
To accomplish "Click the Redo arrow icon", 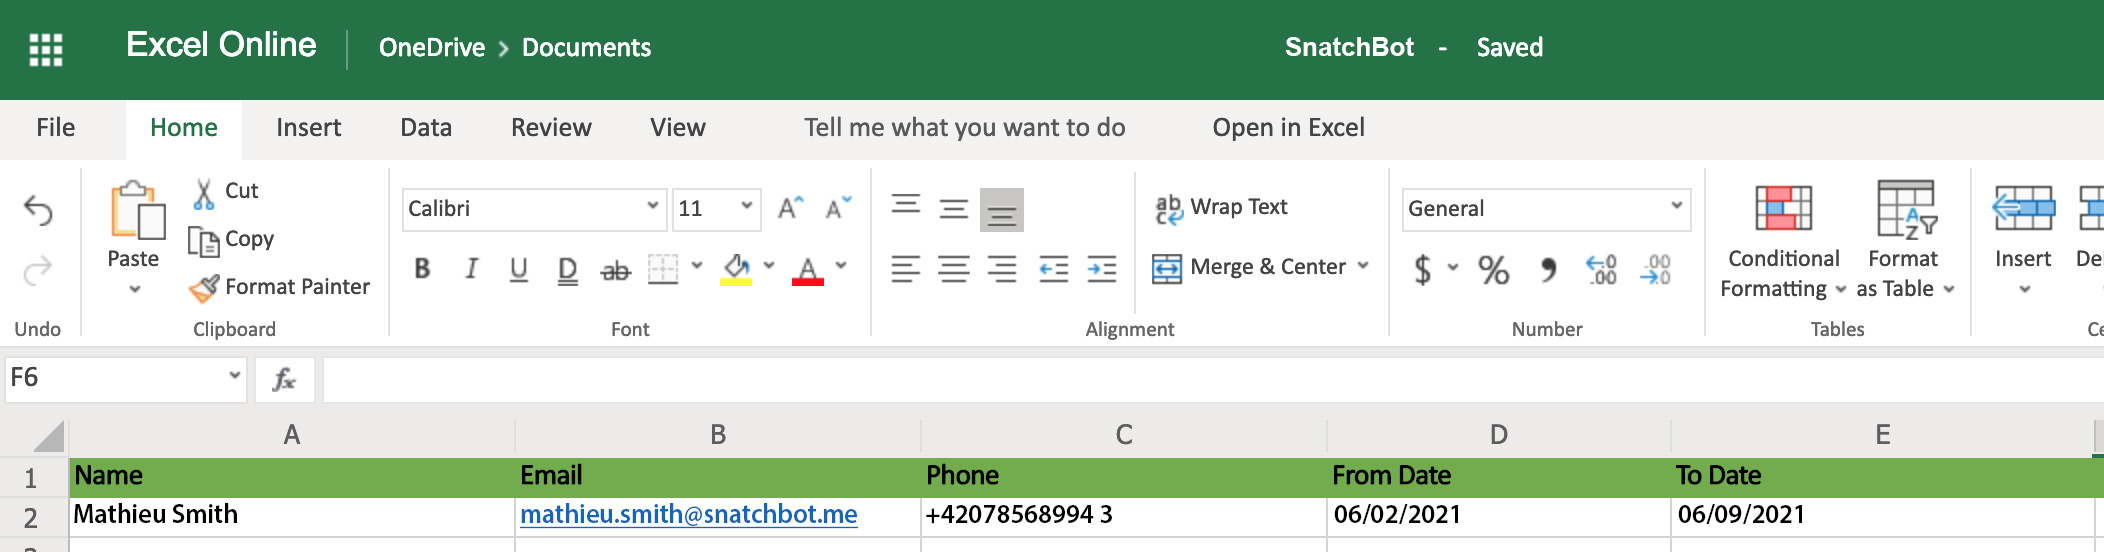I will (x=38, y=270).
